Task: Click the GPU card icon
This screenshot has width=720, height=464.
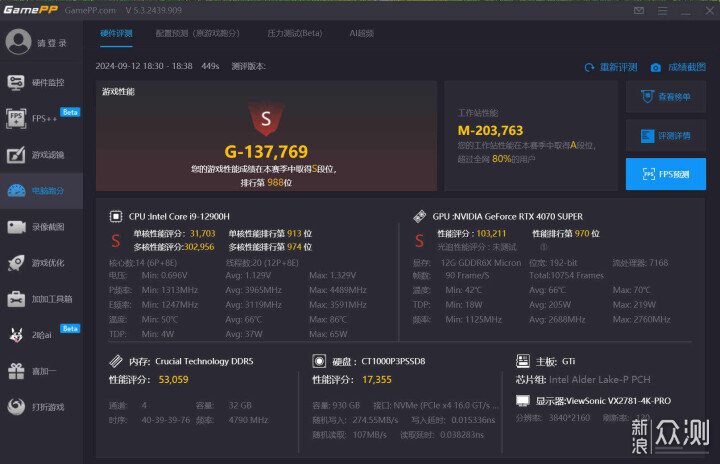Action: (420, 216)
